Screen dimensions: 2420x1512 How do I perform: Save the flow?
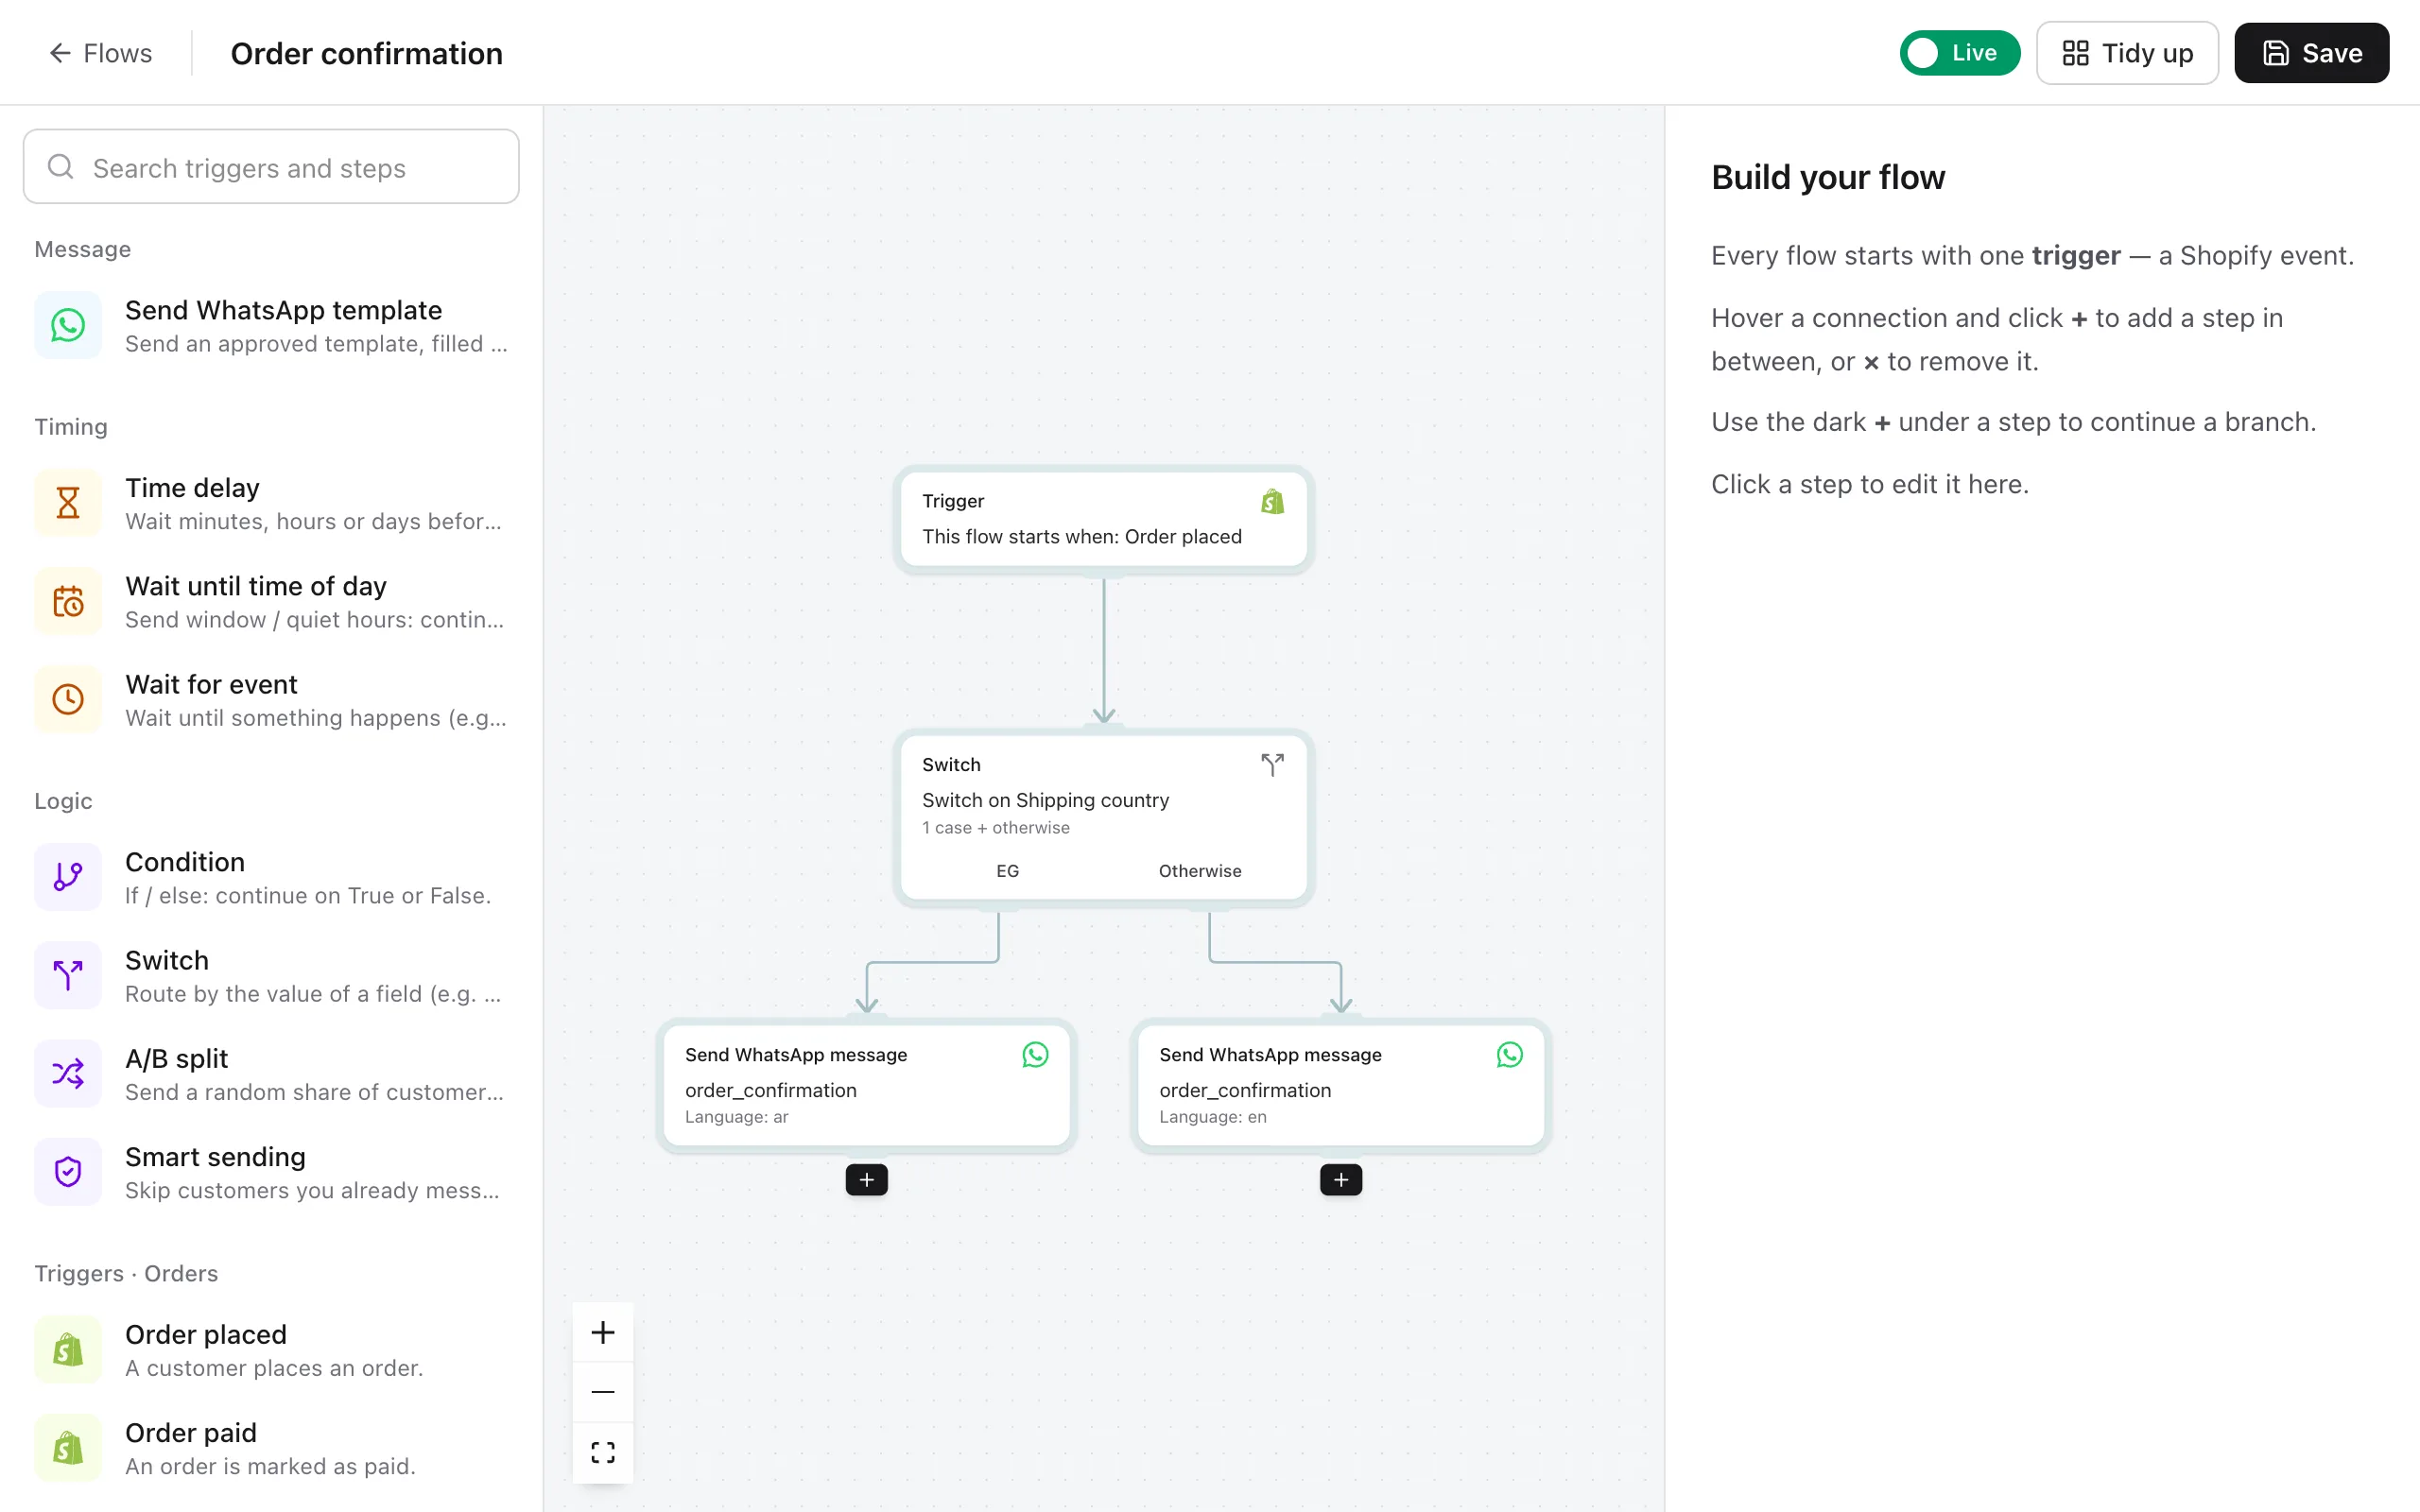[x=2311, y=53]
